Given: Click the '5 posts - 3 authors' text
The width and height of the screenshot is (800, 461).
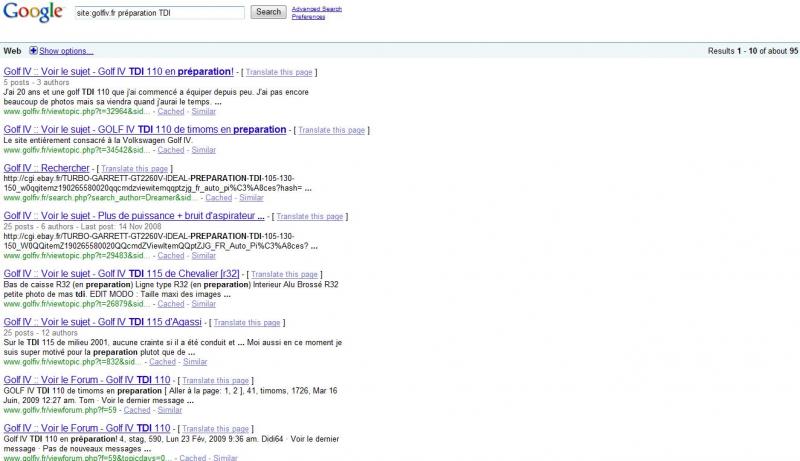Looking at the screenshot, I should [36, 82].
